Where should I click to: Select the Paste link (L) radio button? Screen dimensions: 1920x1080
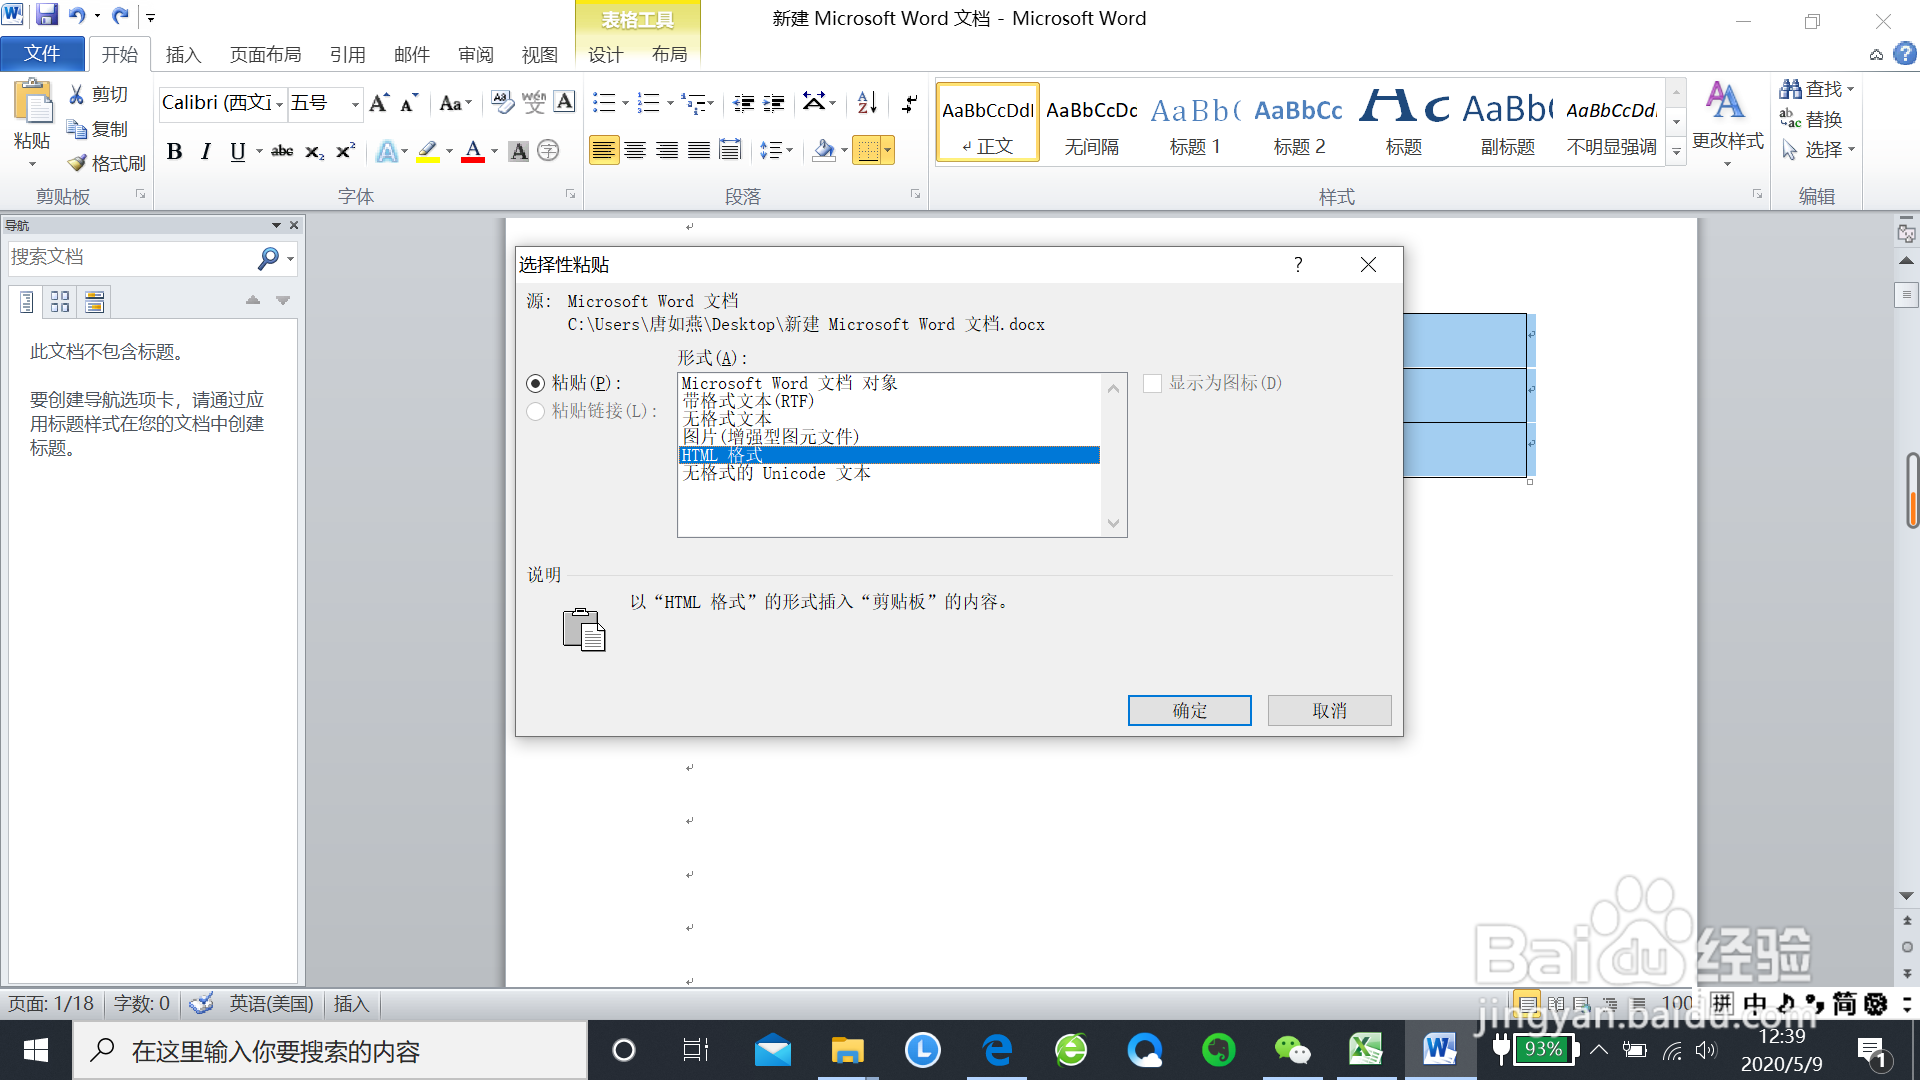(536, 411)
